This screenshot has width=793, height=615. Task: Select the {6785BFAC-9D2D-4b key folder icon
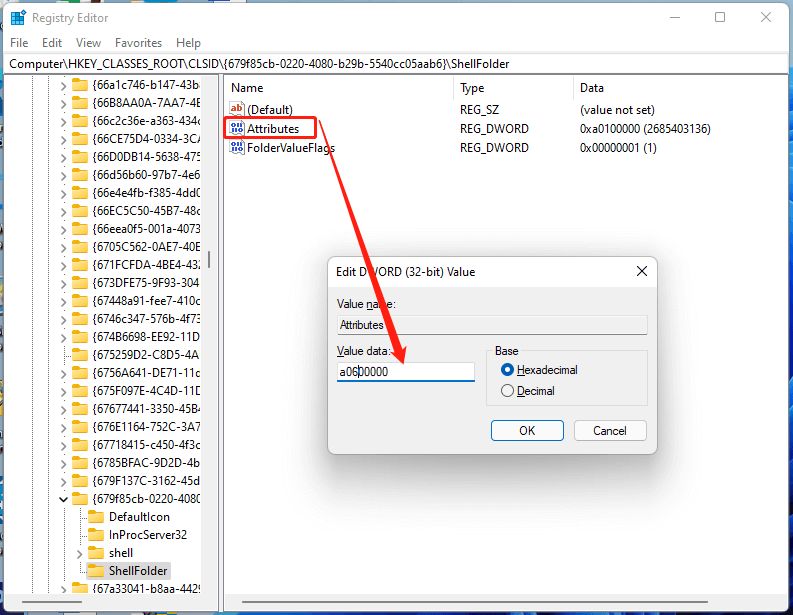tap(79, 462)
